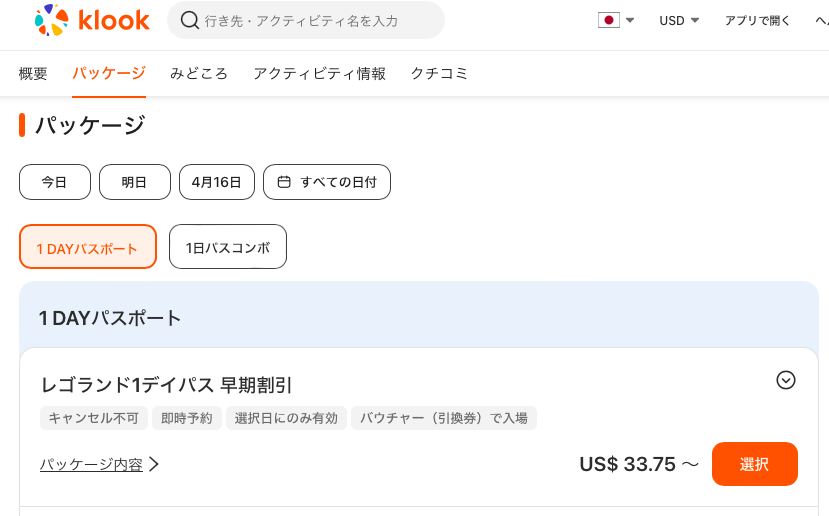Click the search magnifier icon
The height and width of the screenshot is (516, 829).
[x=189, y=21]
